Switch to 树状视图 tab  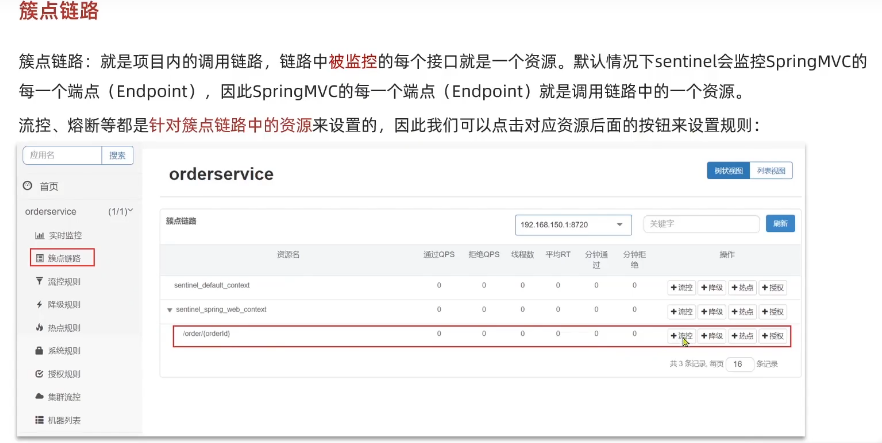coord(728,170)
